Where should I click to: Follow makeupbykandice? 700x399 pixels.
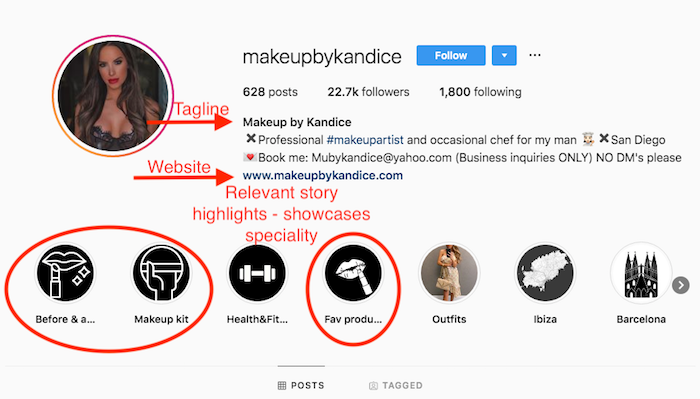coord(451,55)
